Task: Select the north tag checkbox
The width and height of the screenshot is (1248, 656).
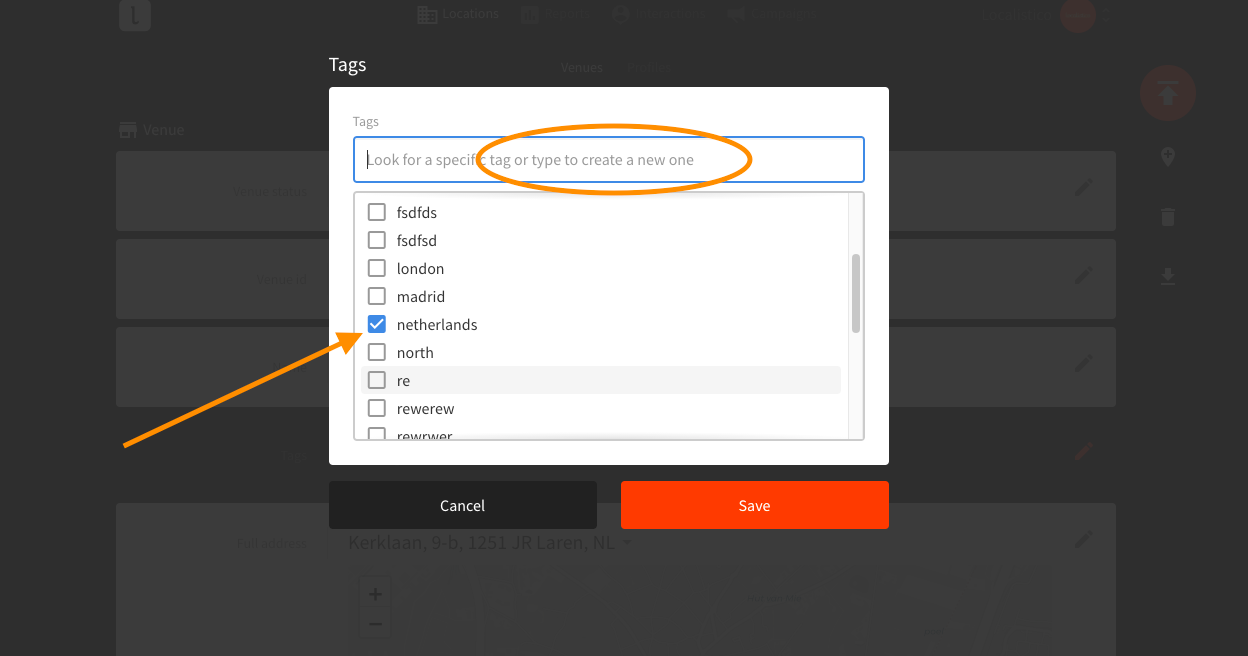Action: 377,352
